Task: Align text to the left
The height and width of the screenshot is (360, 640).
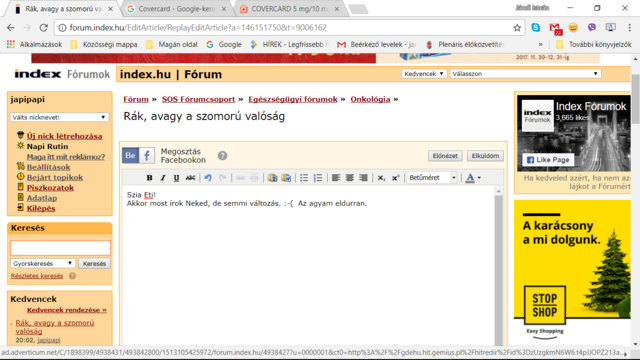Action: (x=336, y=178)
